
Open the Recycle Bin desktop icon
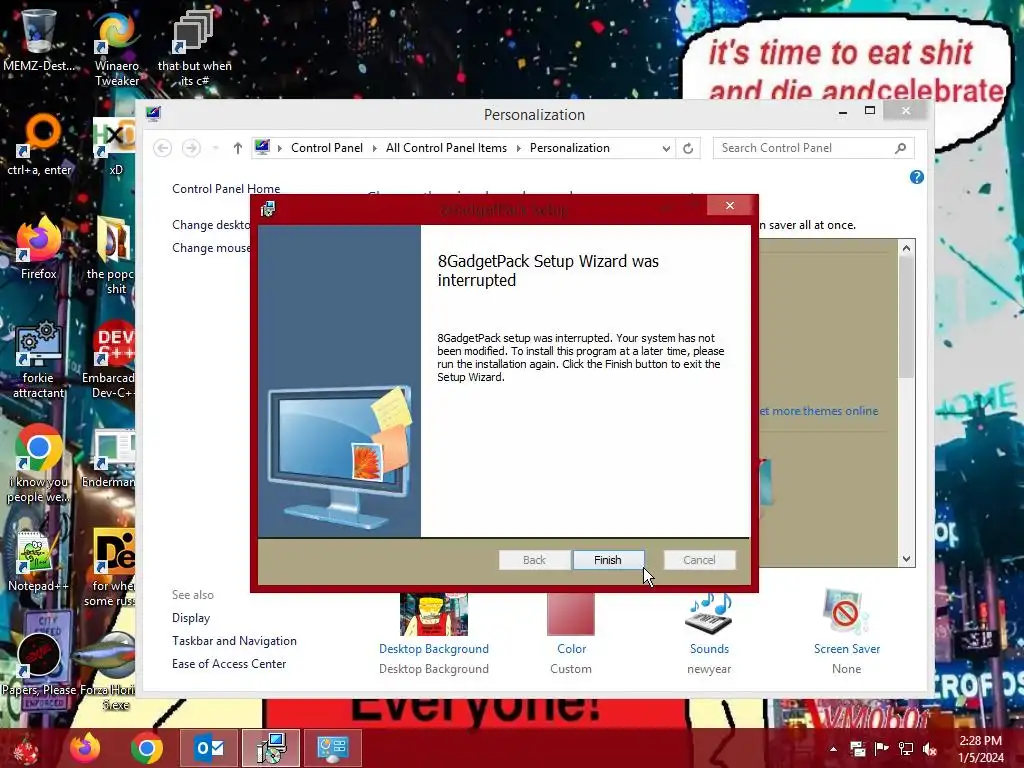coord(38,39)
